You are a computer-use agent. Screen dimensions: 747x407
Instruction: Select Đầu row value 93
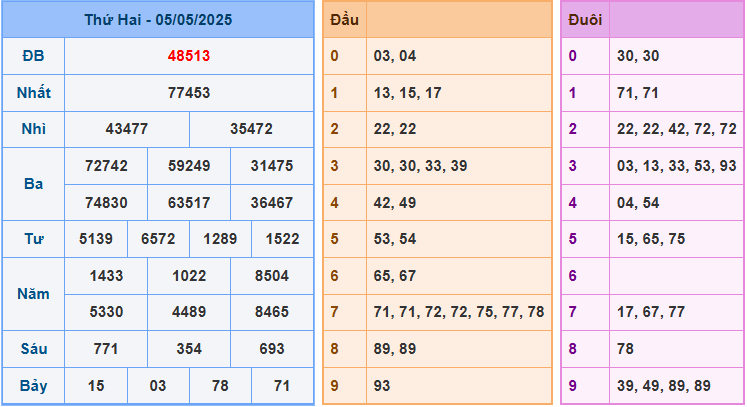click(382, 386)
